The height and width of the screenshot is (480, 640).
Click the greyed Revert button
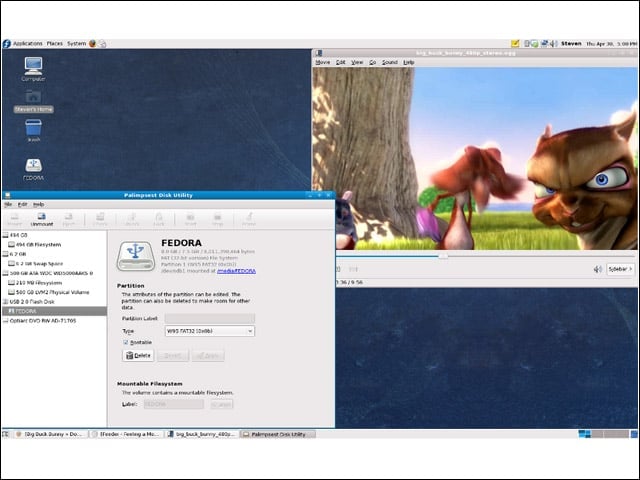173,356
